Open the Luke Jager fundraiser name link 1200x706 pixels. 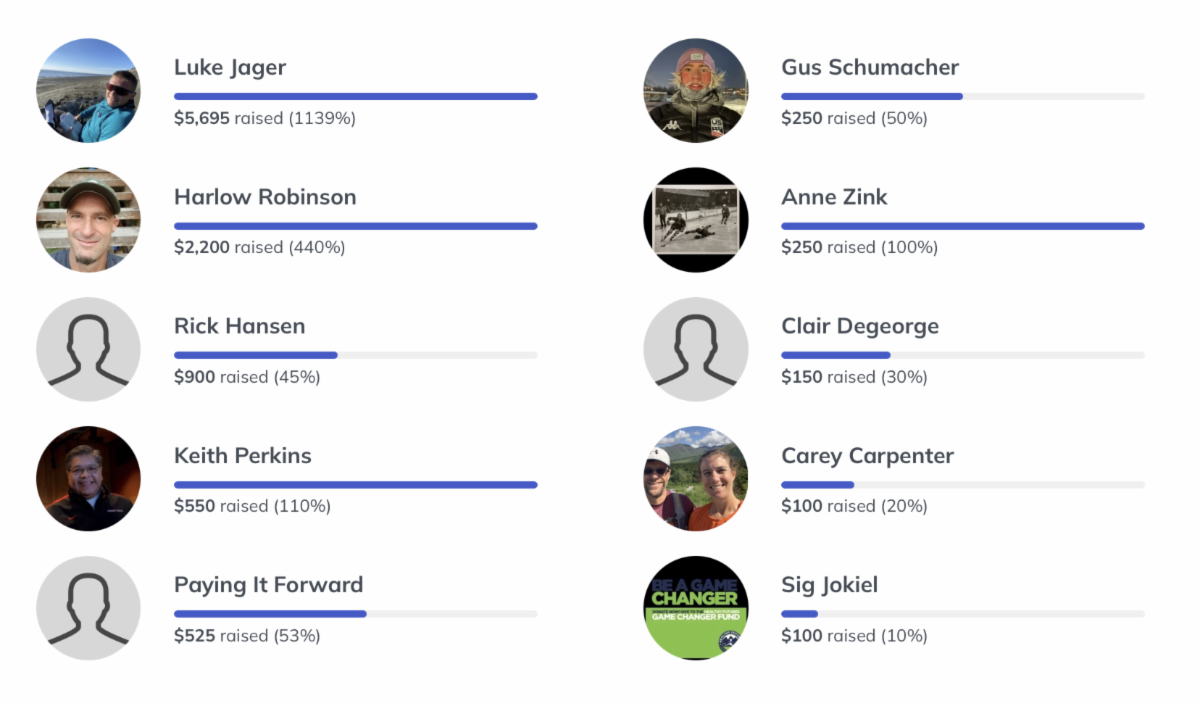pos(230,68)
